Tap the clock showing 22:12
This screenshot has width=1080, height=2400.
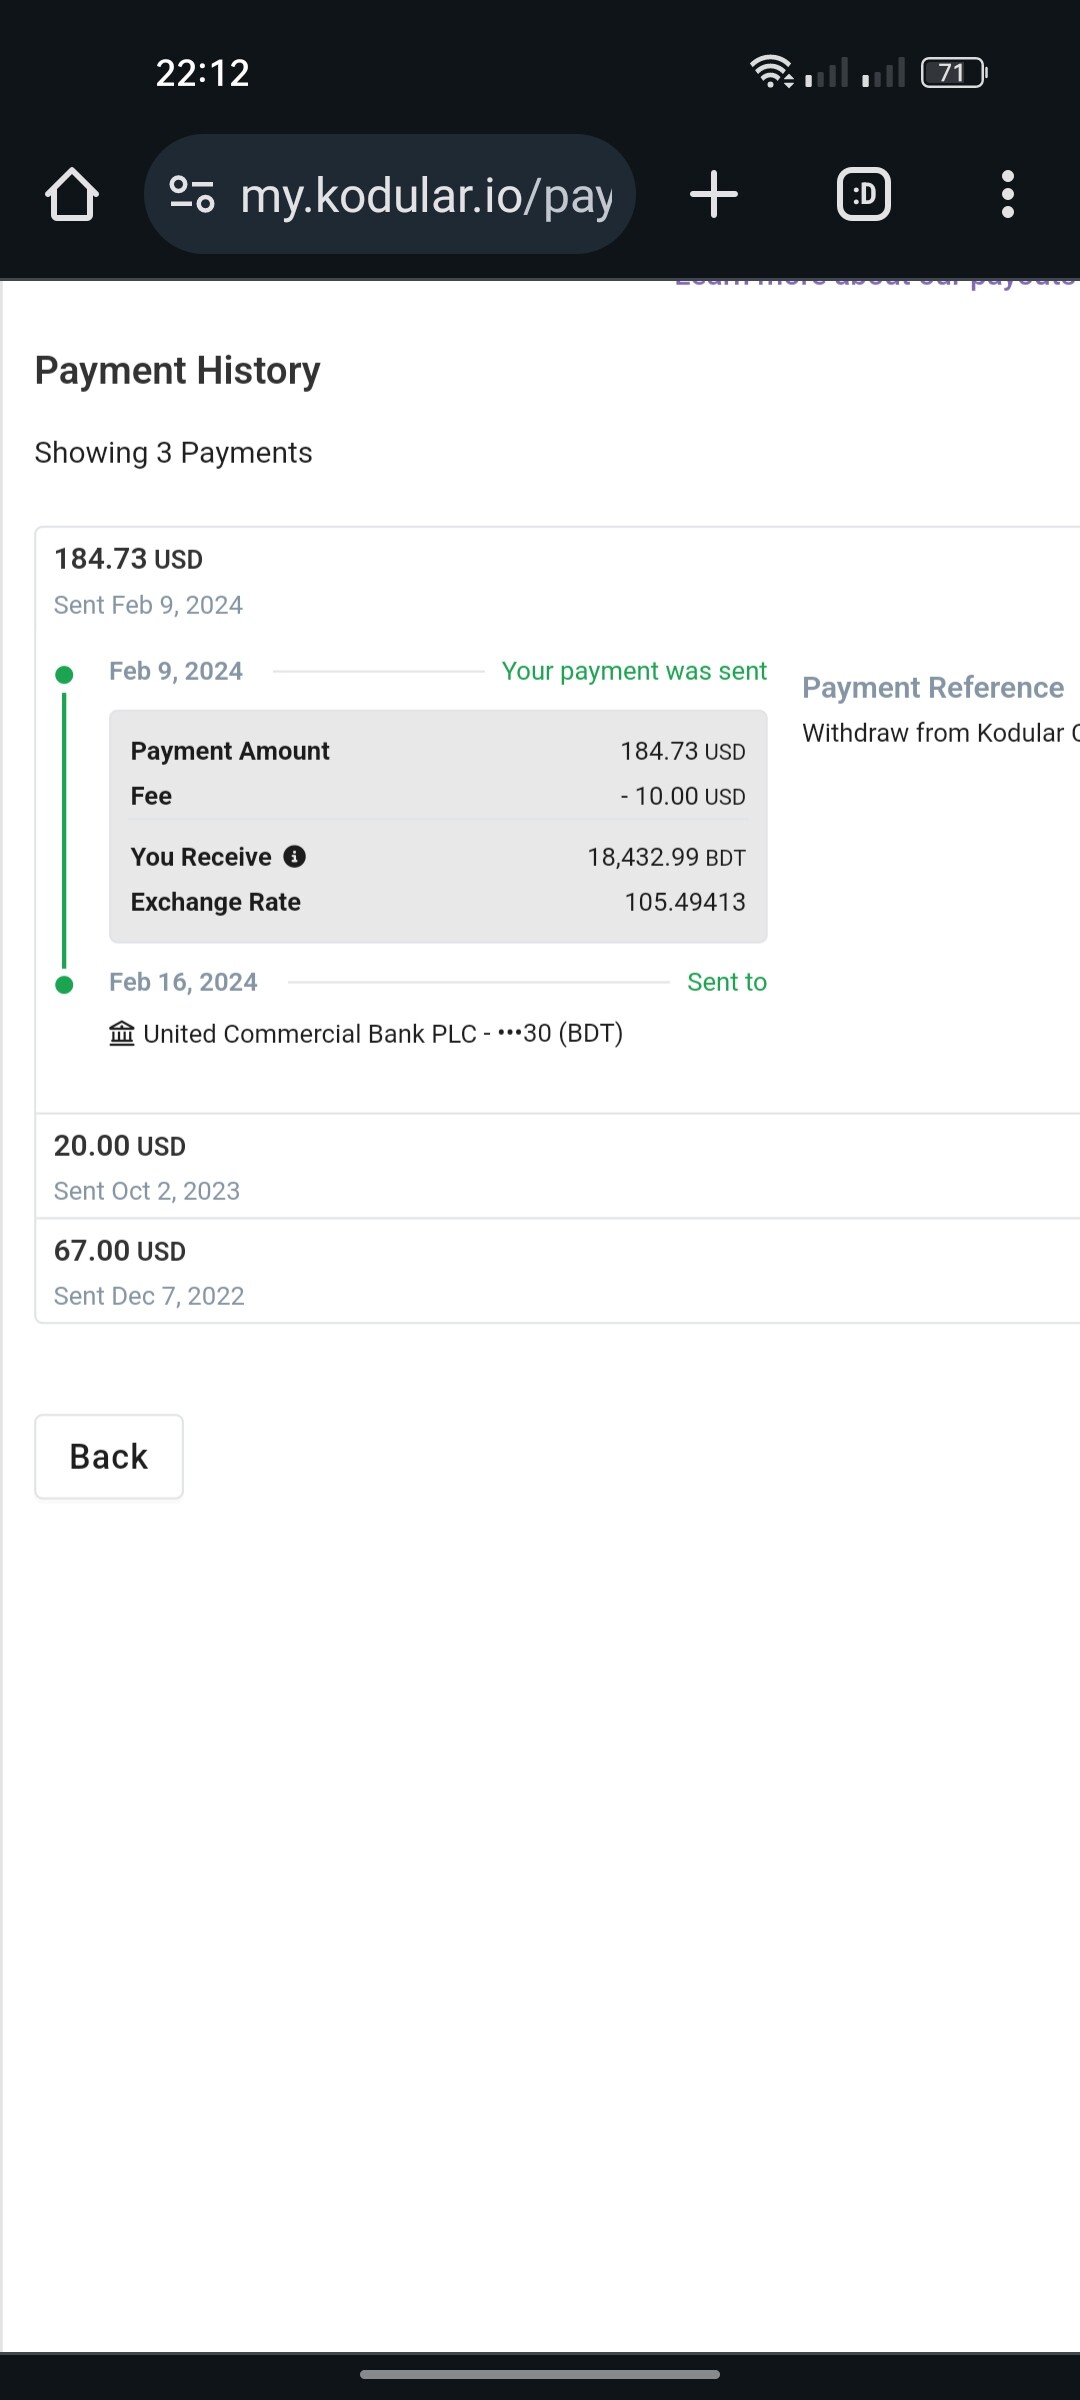(x=202, y=72)
